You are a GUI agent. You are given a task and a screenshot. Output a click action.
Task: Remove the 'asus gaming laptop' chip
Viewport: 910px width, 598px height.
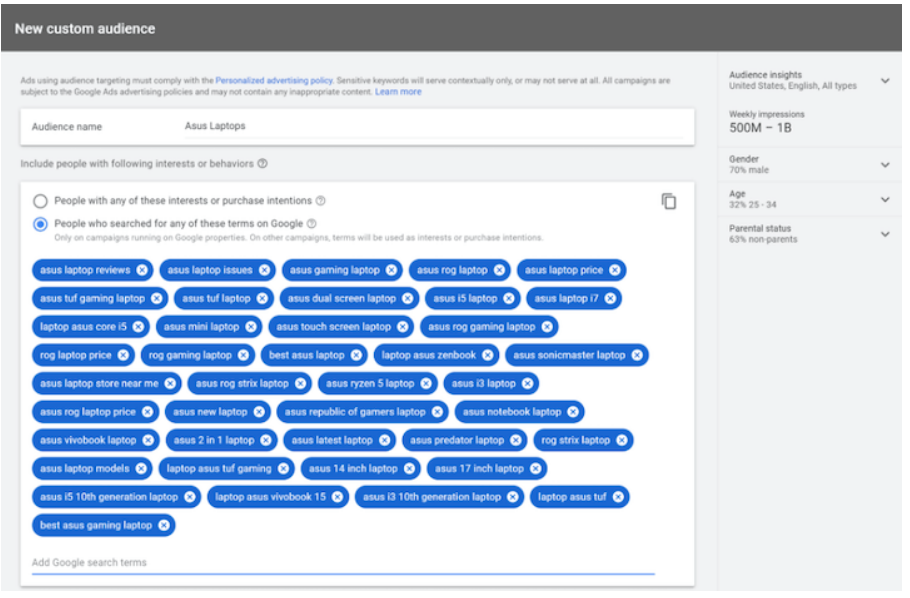click(392, 271)
